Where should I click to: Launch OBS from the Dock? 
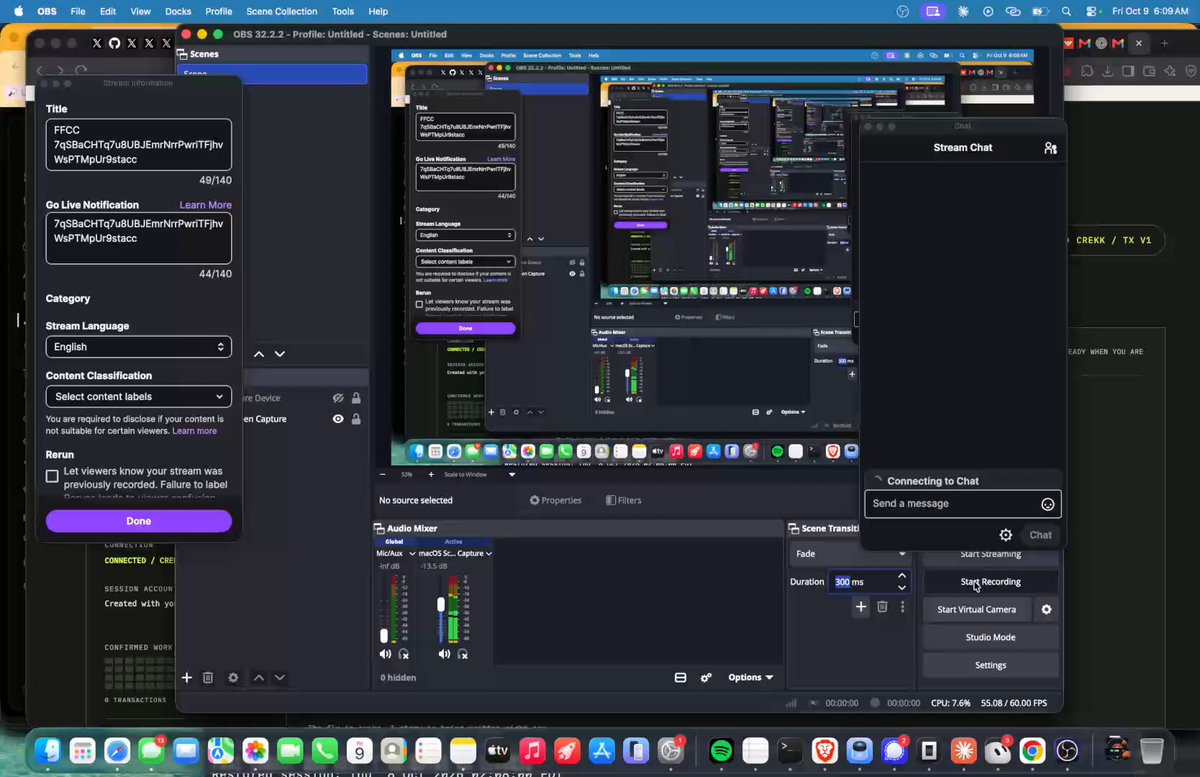point(1068,750)
